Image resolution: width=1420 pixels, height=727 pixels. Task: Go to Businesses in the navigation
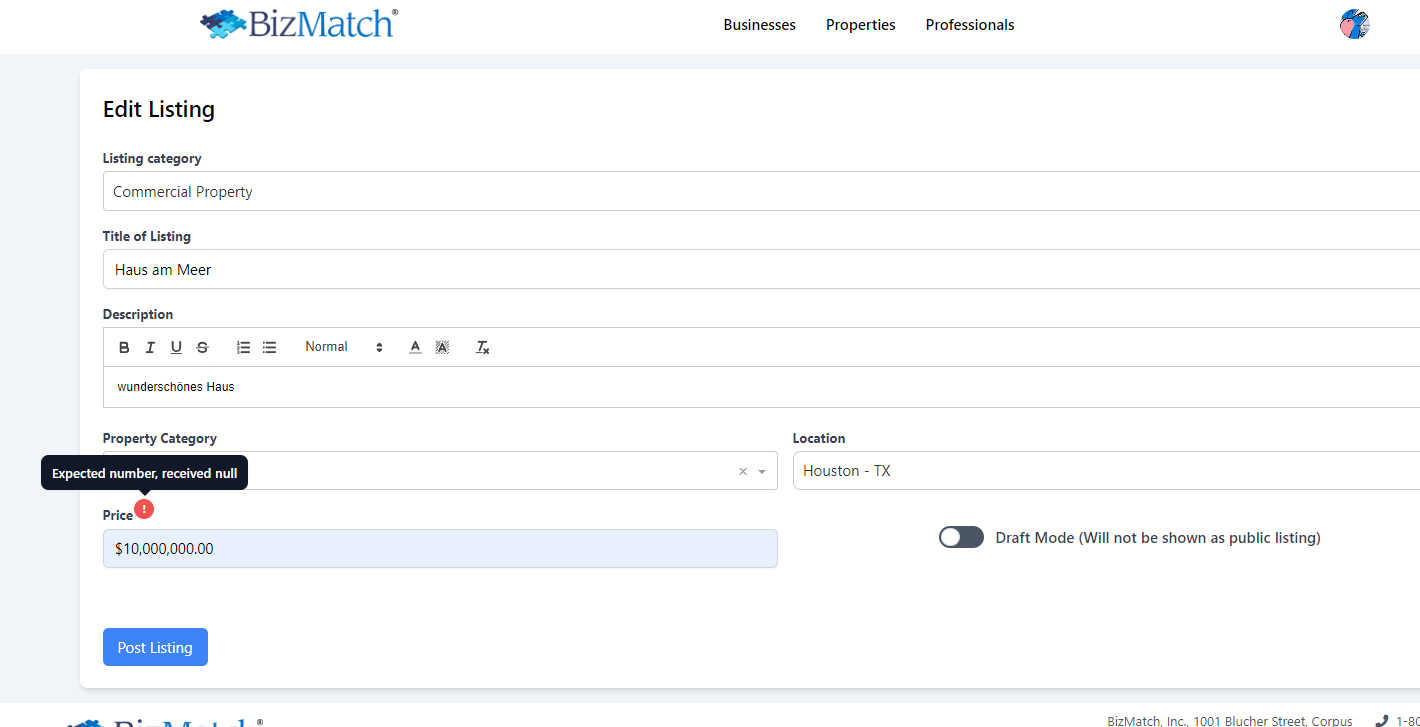759,25
